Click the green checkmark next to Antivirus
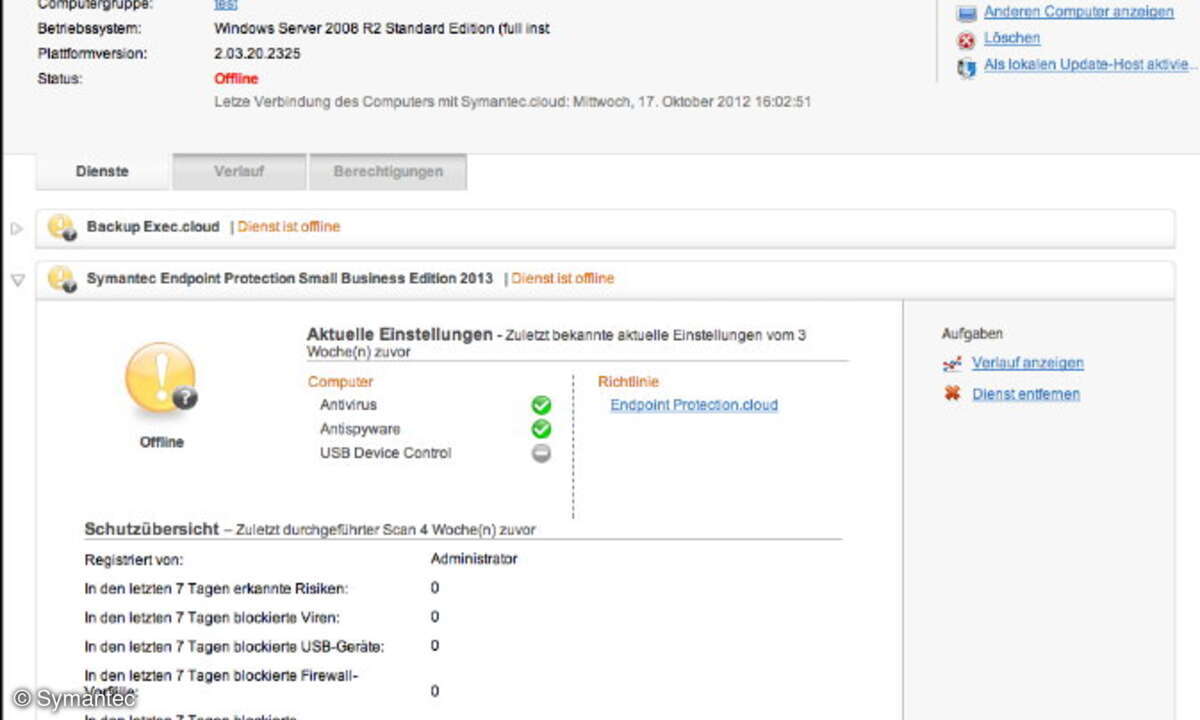This screenshot has width=1200, height=720. tap(541, 405)
